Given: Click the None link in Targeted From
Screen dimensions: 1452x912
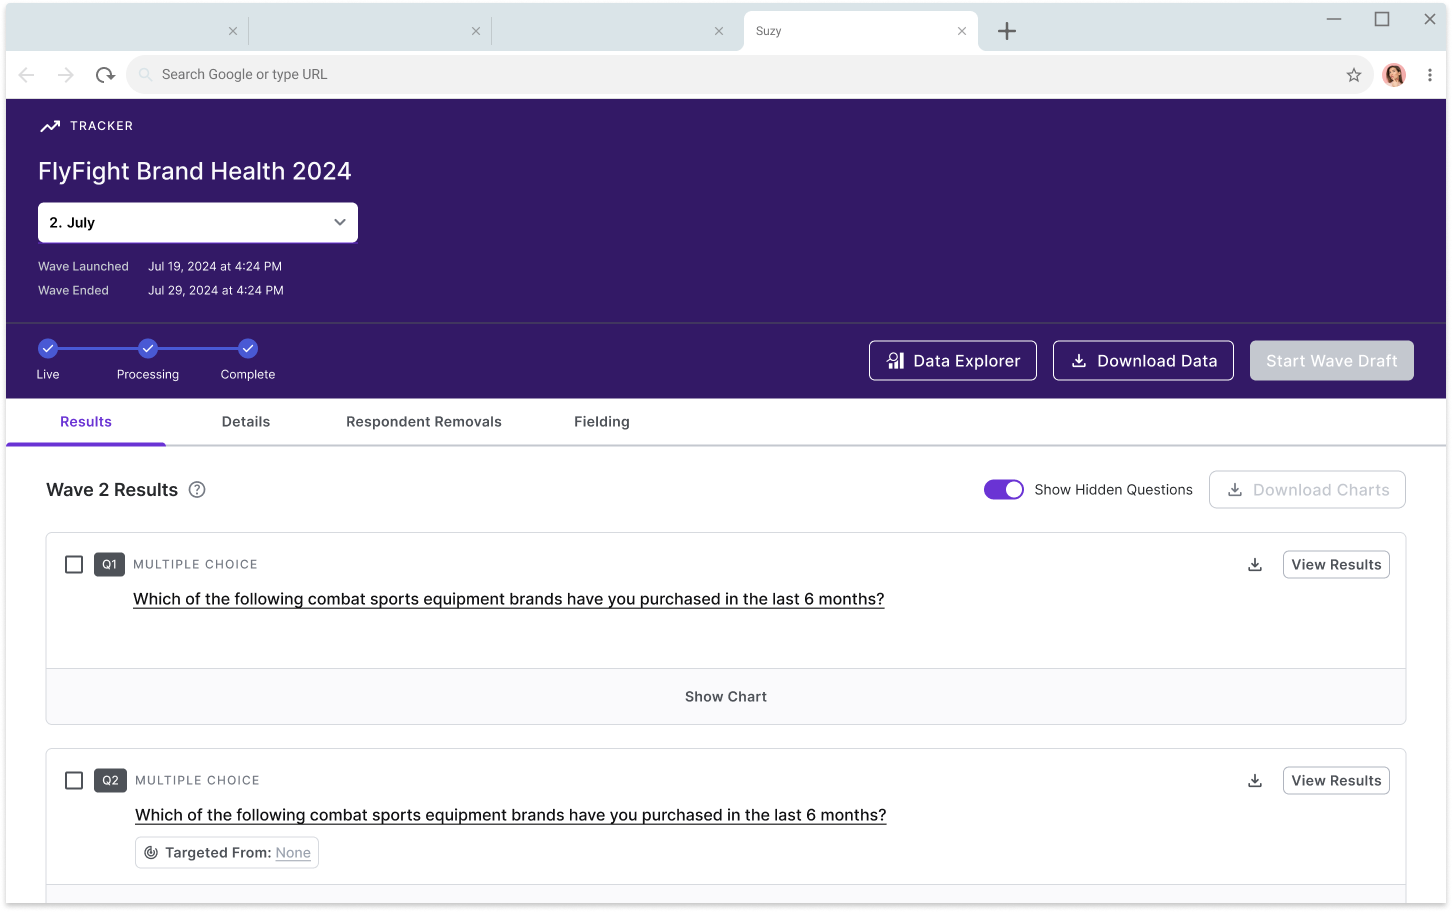Looking at the screenshot, I should (293, 853).
